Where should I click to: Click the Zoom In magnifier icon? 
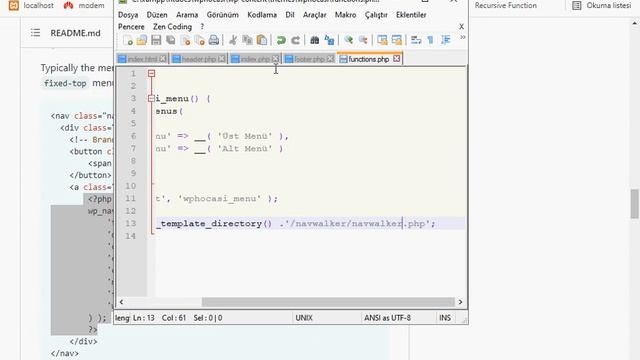[348, 40]
